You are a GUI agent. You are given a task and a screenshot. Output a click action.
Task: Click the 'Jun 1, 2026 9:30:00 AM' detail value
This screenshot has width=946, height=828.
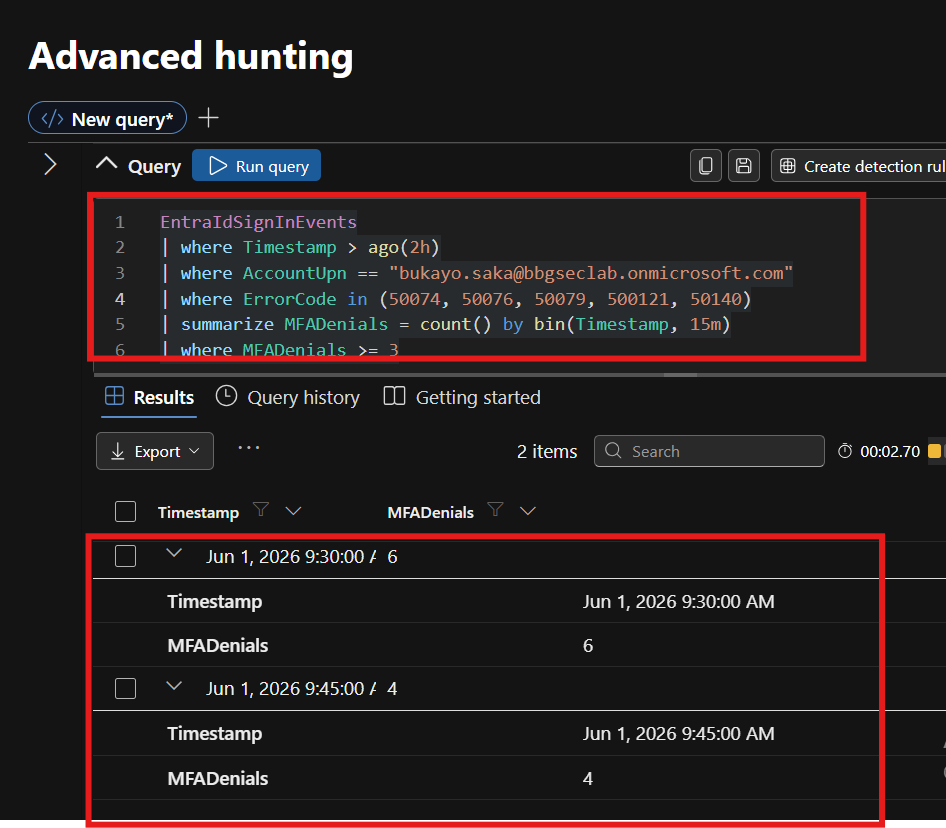point(679,601)
